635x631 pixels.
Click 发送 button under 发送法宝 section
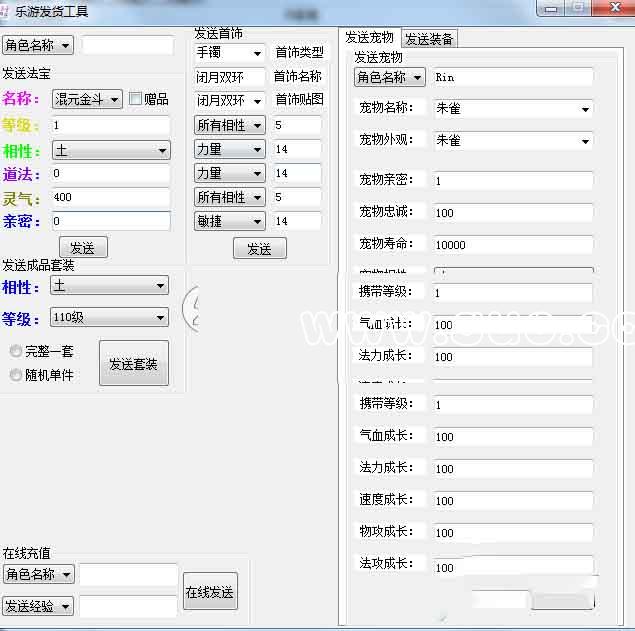(x=83, y=247)
